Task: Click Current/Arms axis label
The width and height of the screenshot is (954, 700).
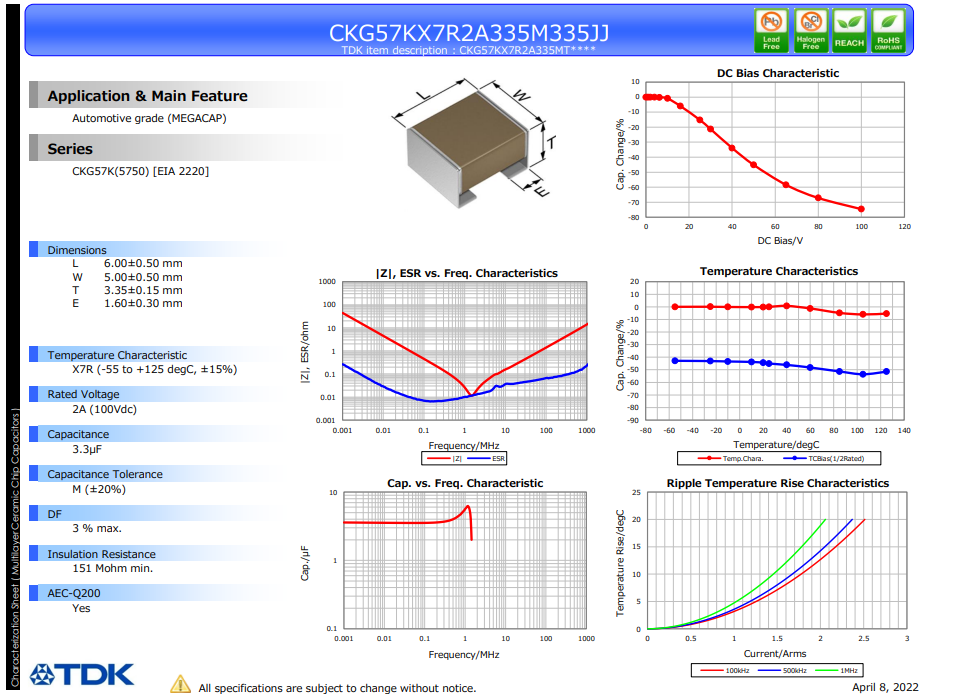Action: pos(775,654)
